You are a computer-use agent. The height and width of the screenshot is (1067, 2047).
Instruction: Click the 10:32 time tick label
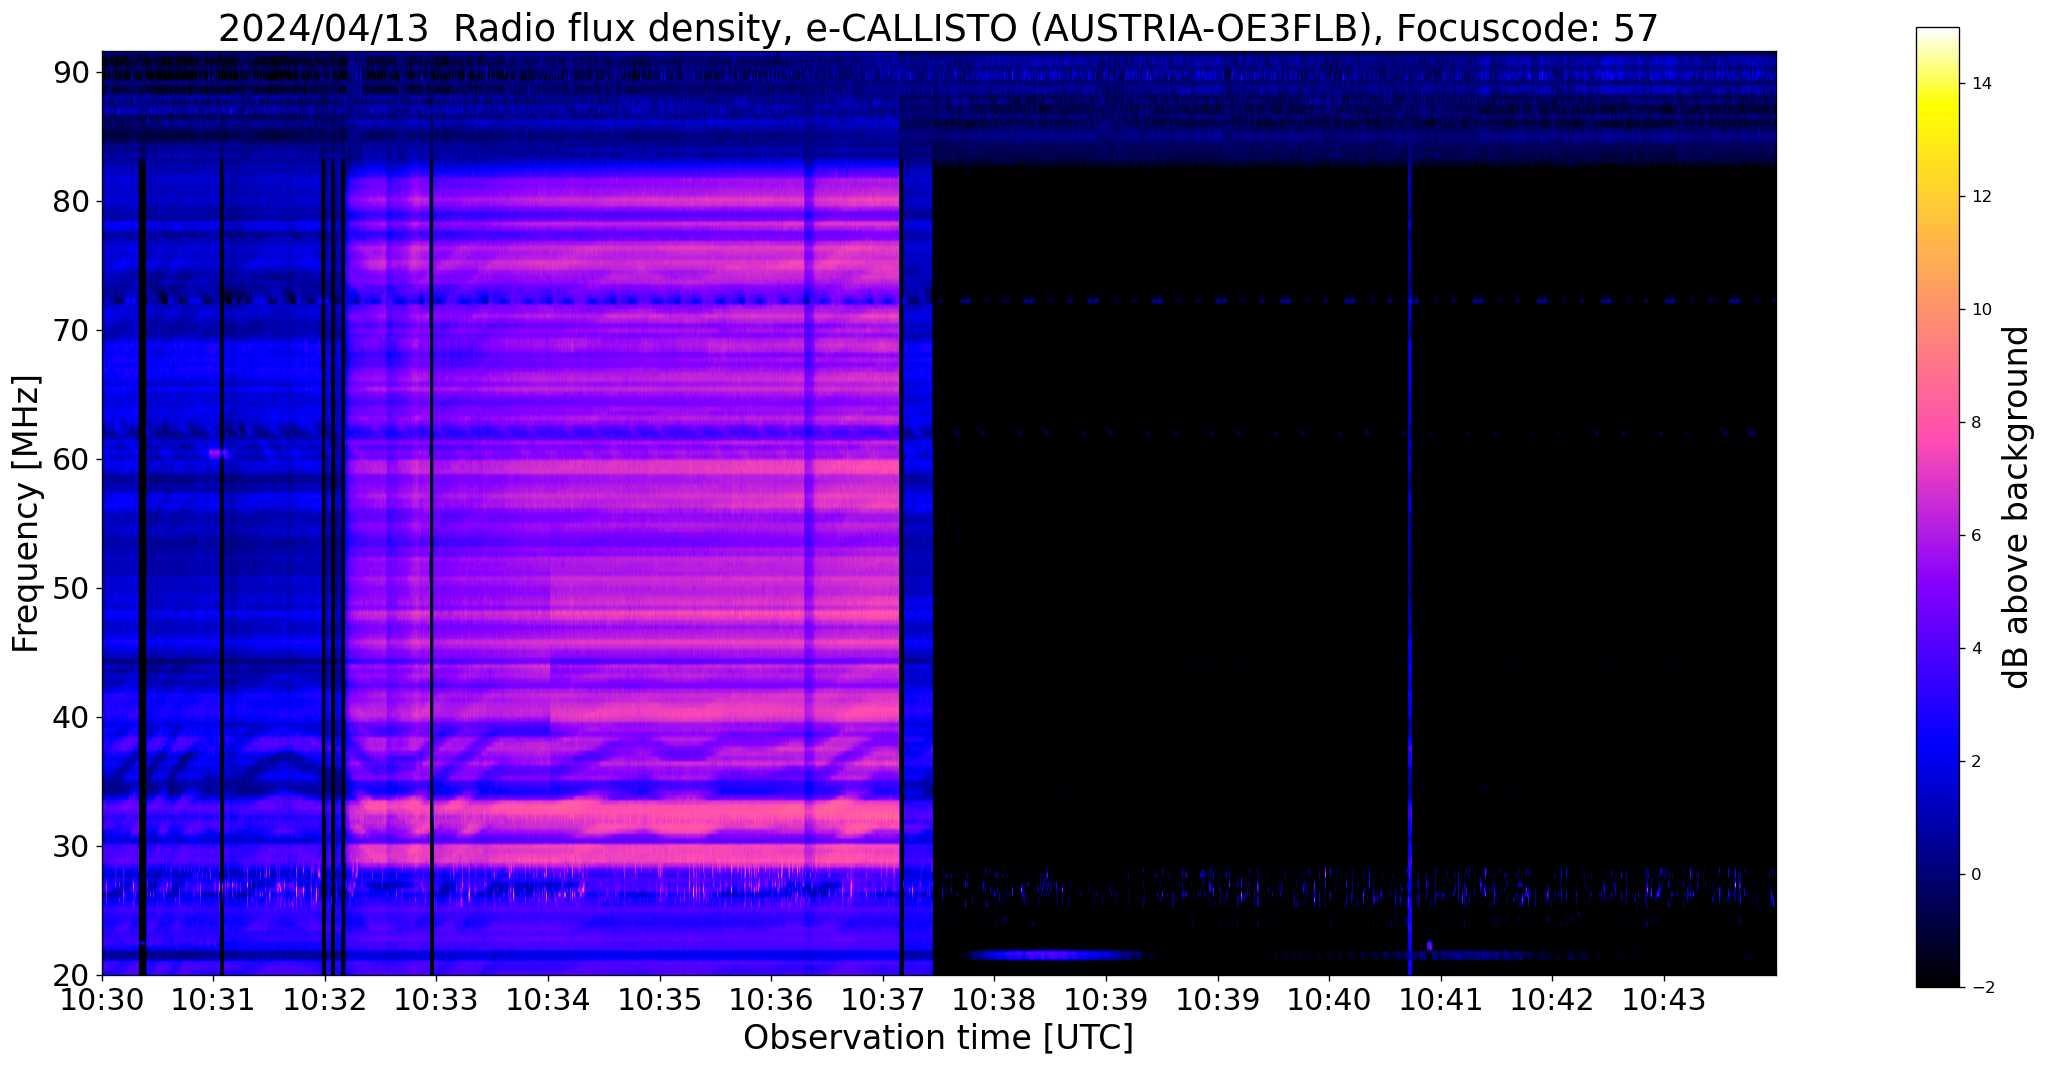click(325, 1000)
